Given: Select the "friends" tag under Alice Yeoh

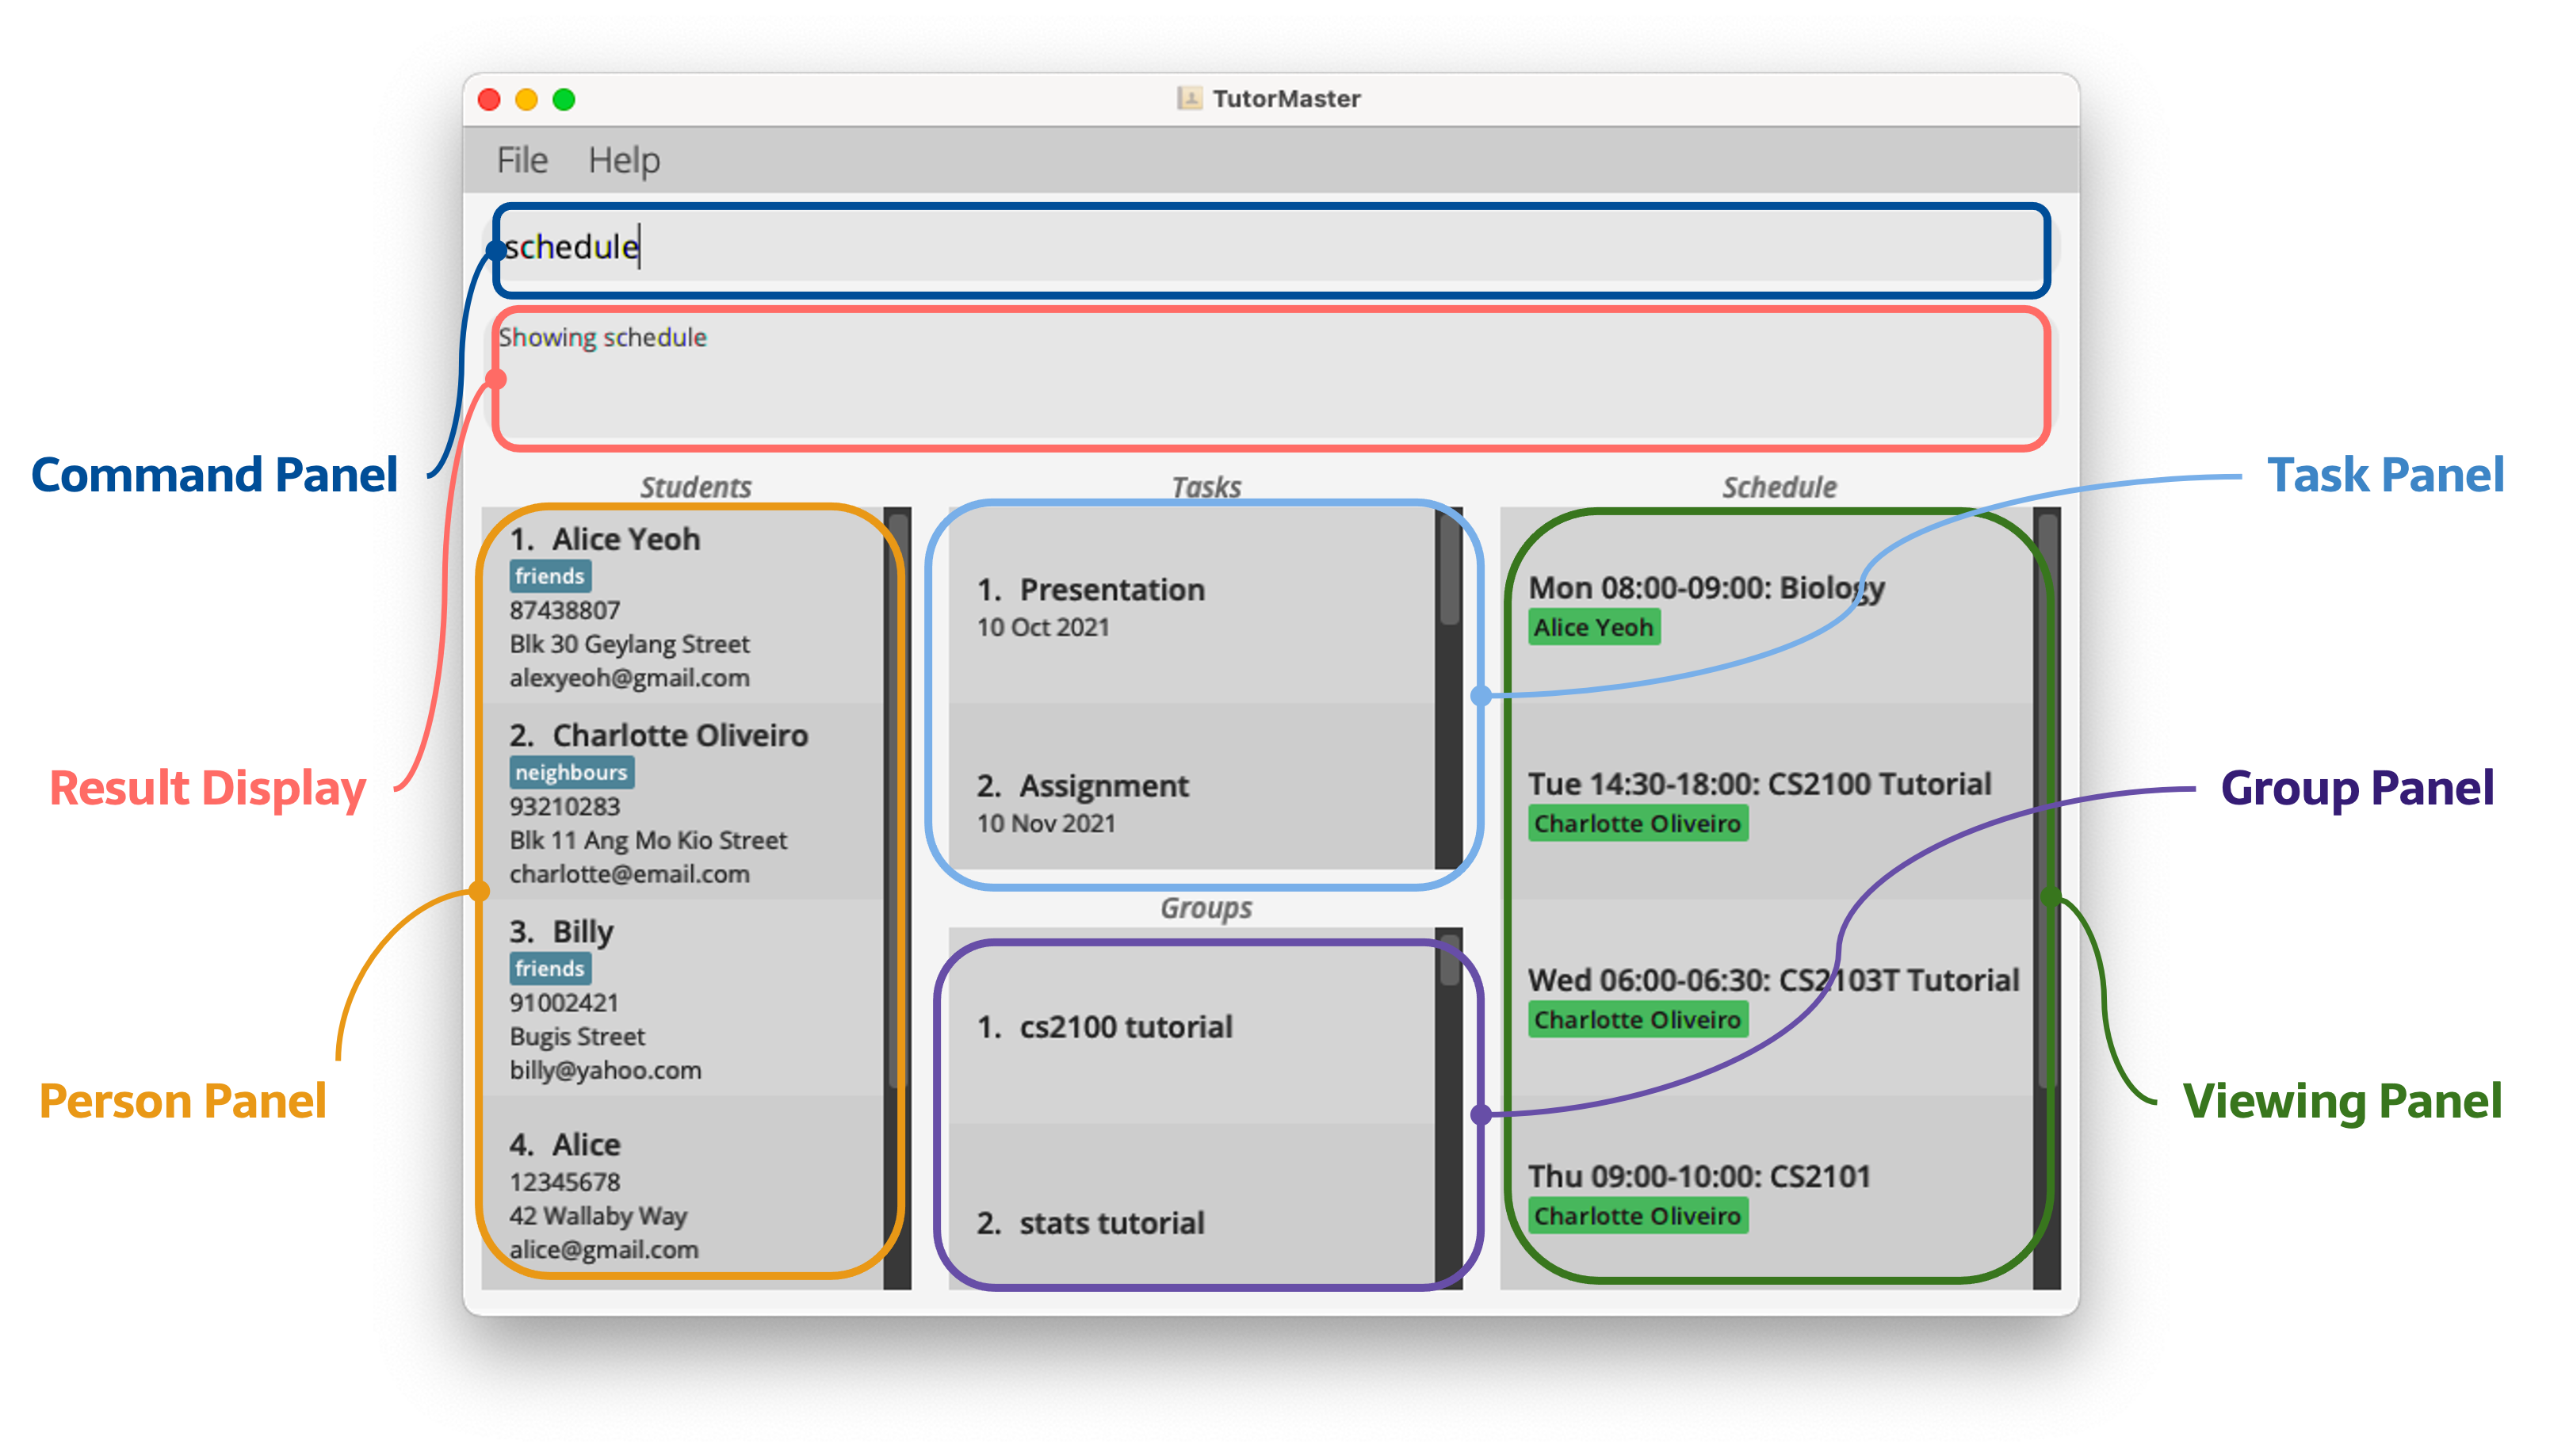Looking at the screenshot, I should [549, 575].
